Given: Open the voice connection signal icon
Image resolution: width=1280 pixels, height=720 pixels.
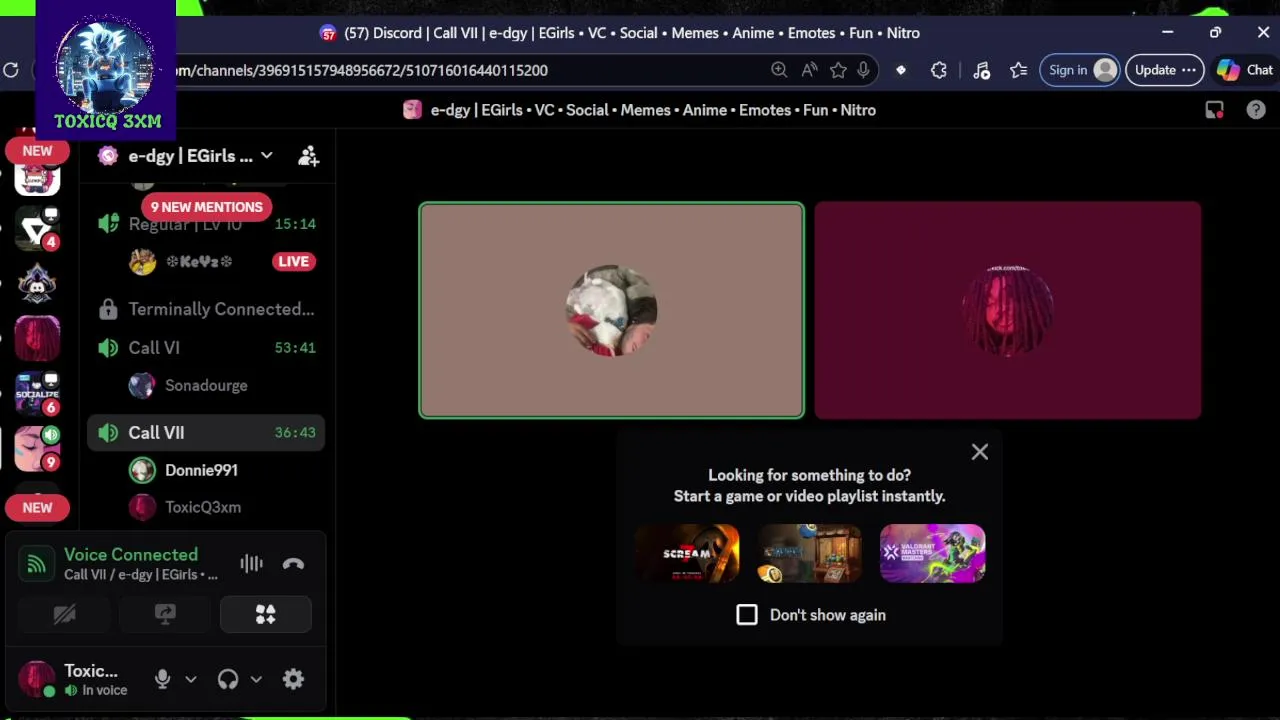Looking at the screenshot, I should pos(36,564).
